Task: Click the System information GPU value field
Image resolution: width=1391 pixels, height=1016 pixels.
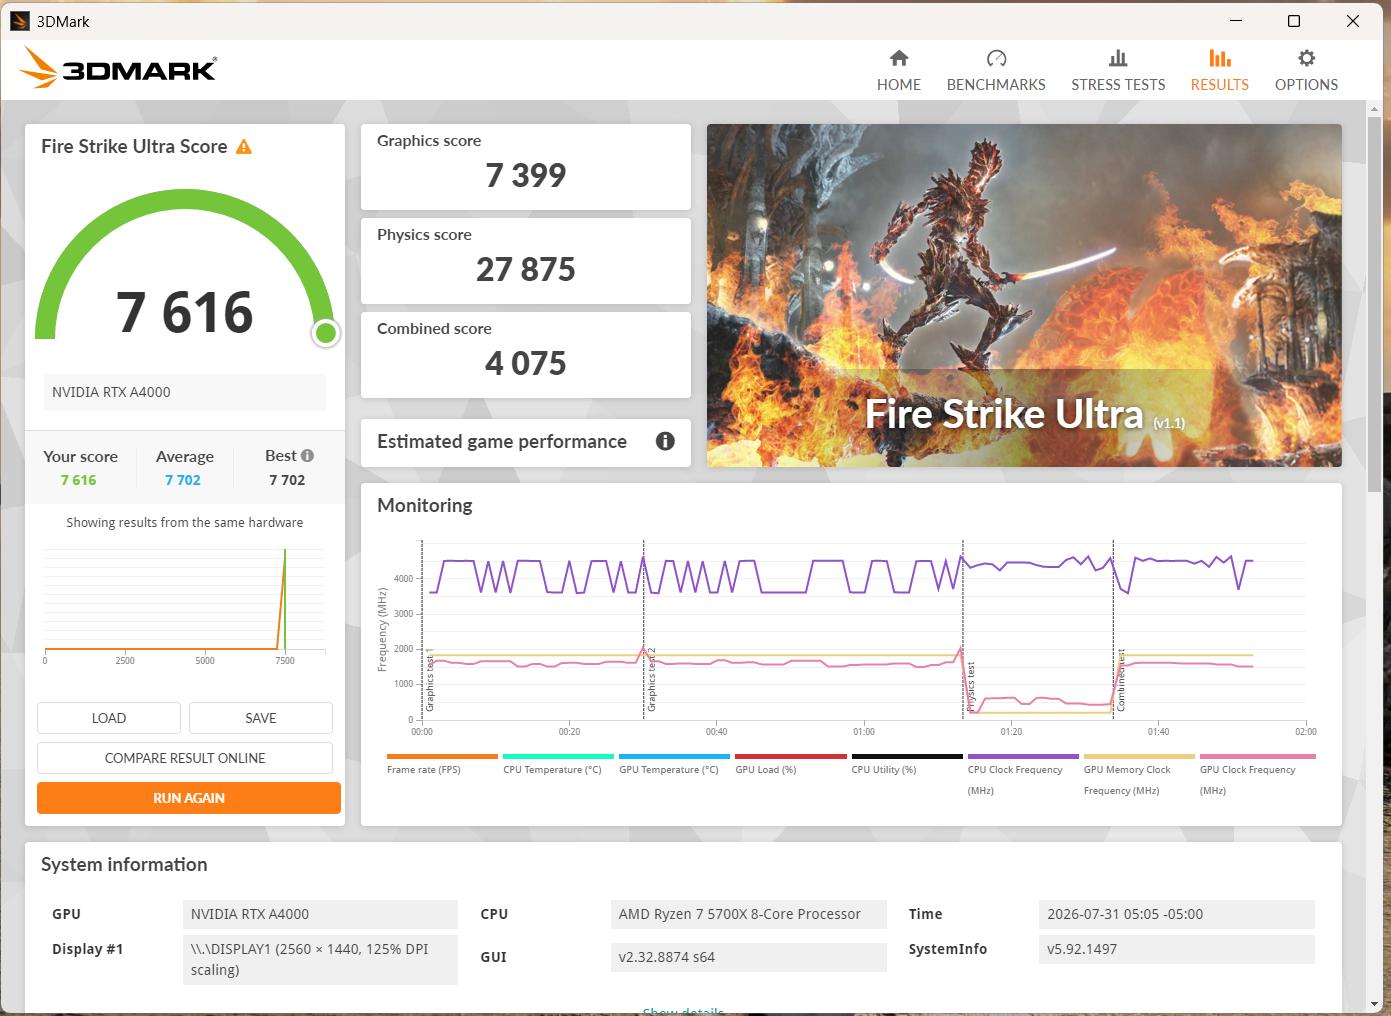Action: pos(320,914)
